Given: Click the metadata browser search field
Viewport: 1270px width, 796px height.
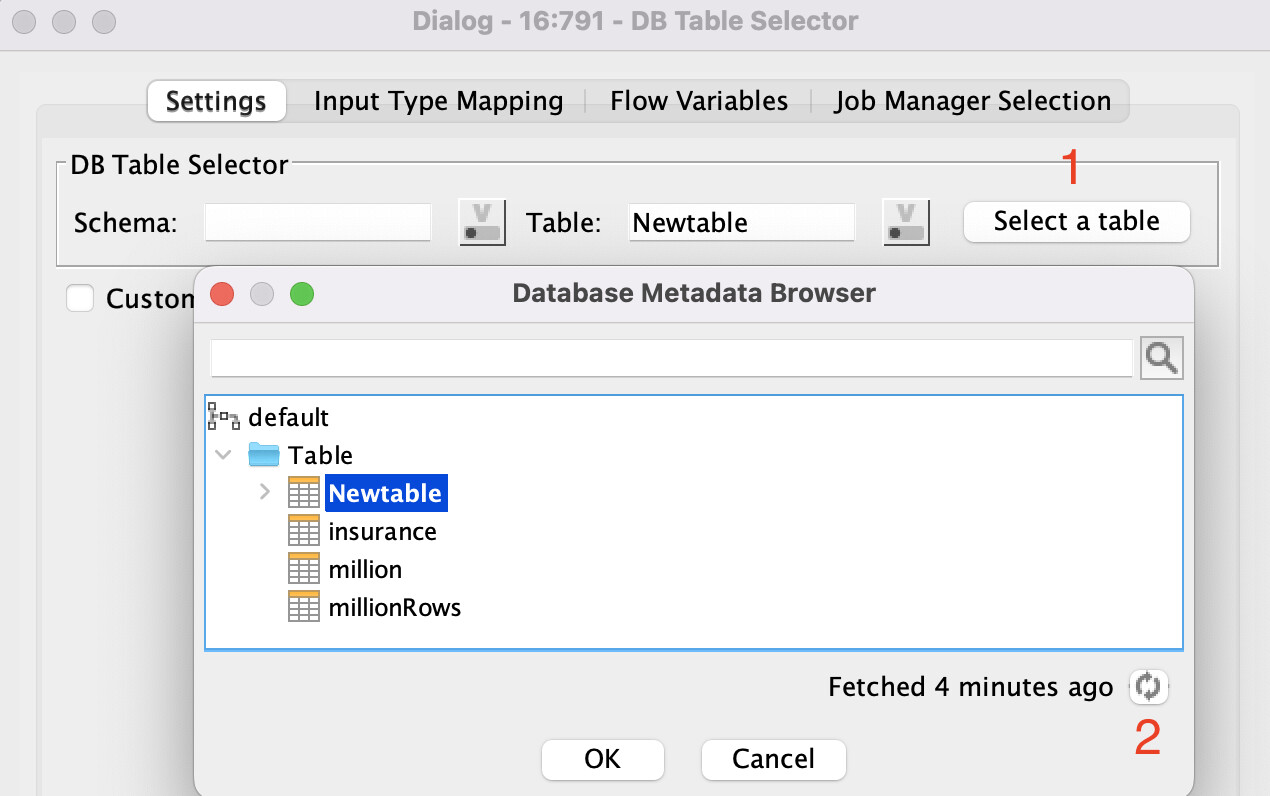Looking at the screenshot, I should [x=671, y=358].
